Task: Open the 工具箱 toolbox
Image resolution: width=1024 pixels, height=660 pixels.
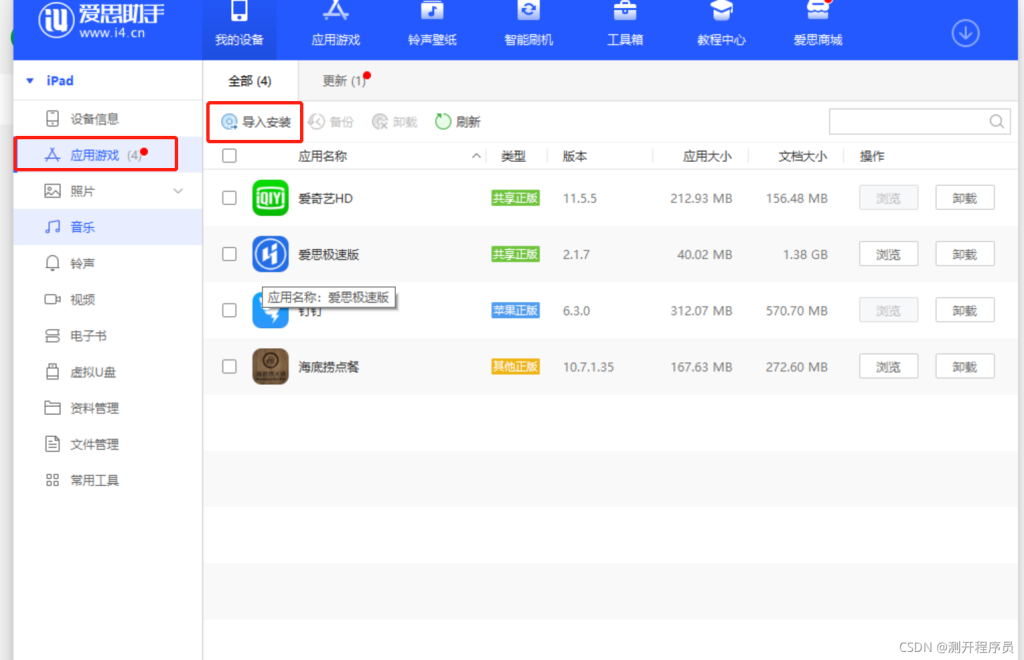Action: (x=625, y=26)
